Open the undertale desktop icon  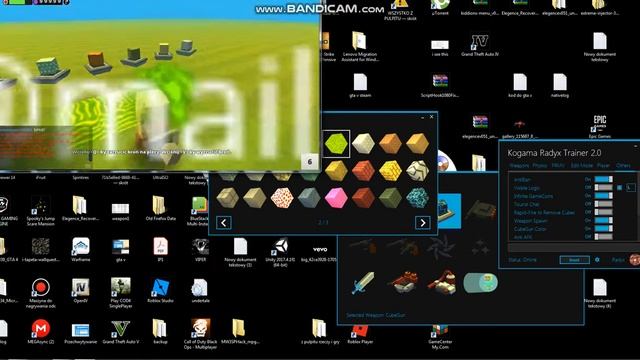[x=200, y=291]
